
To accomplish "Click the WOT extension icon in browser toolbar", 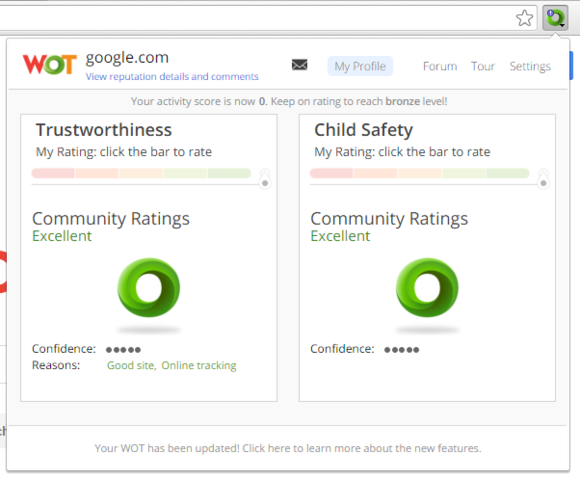I will coord(555,18).
